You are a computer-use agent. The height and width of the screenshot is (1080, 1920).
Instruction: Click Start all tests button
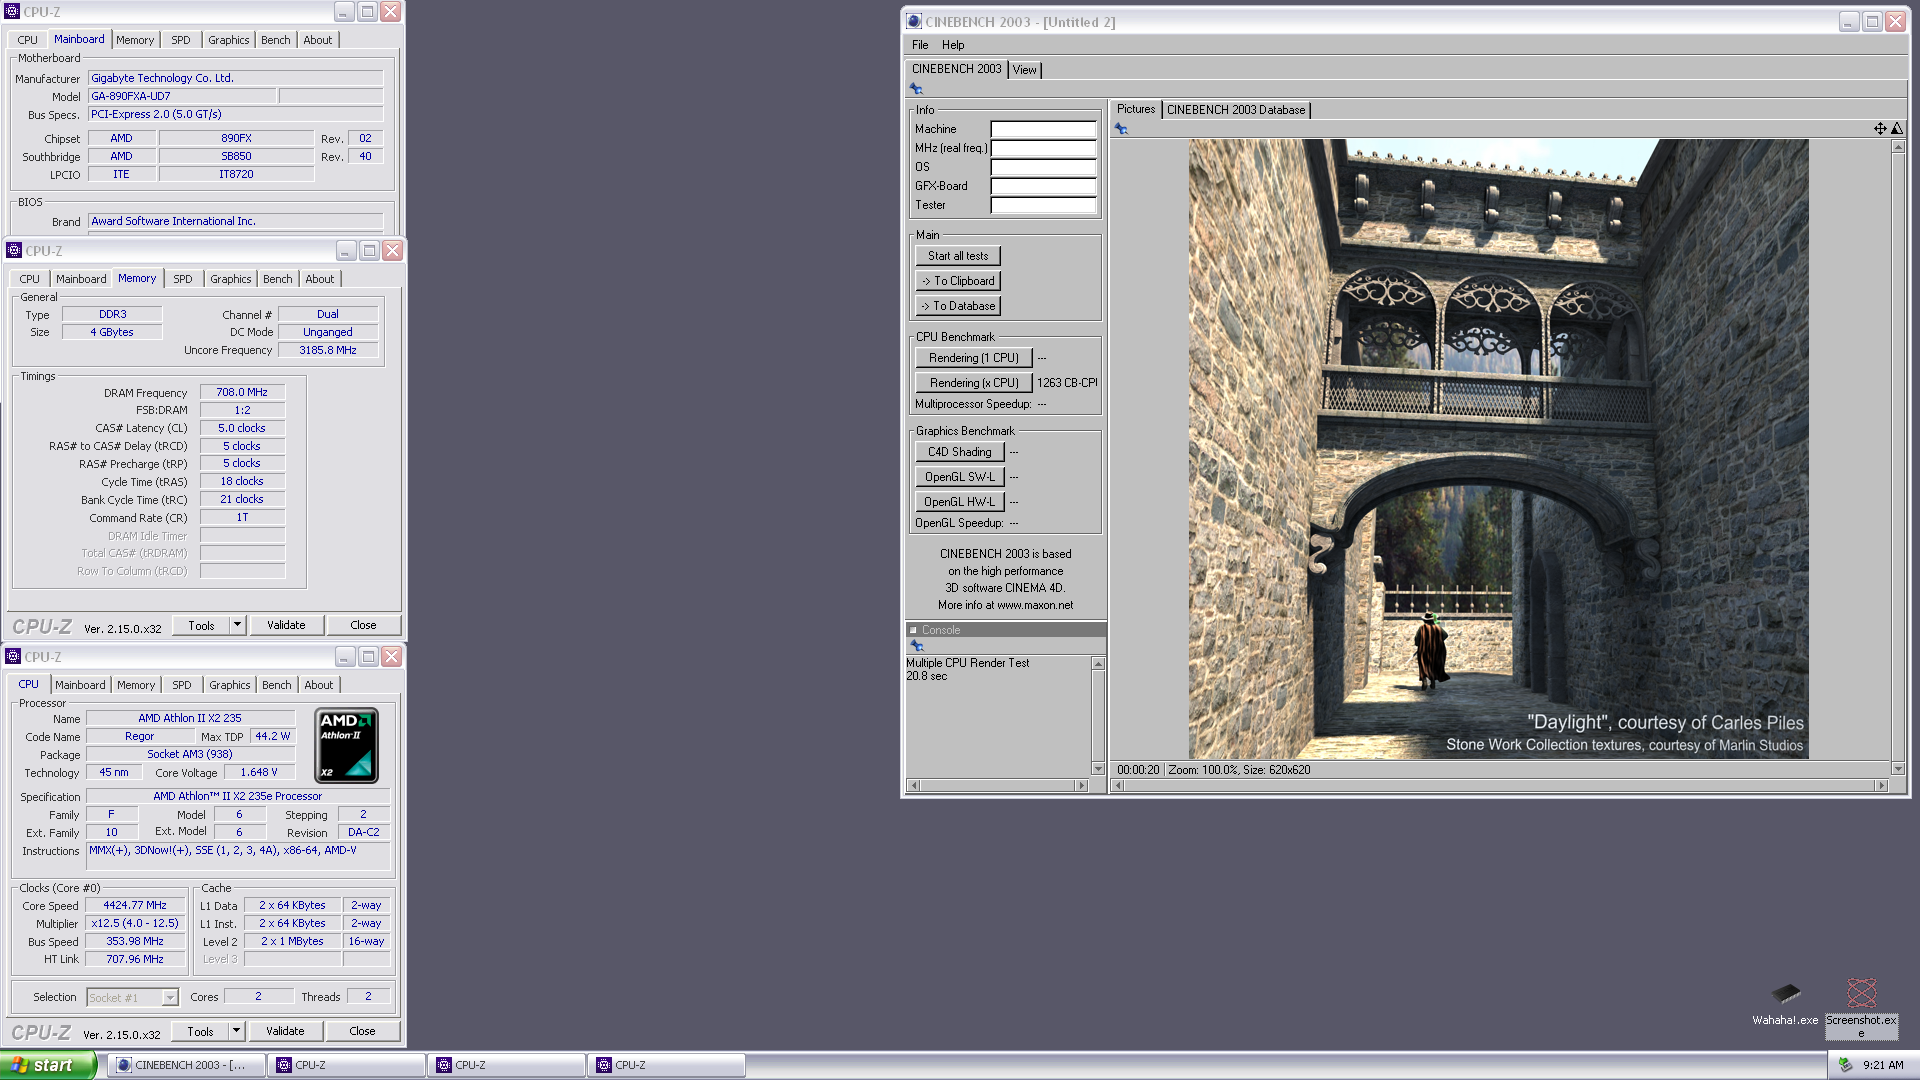[x=957, y=256]
